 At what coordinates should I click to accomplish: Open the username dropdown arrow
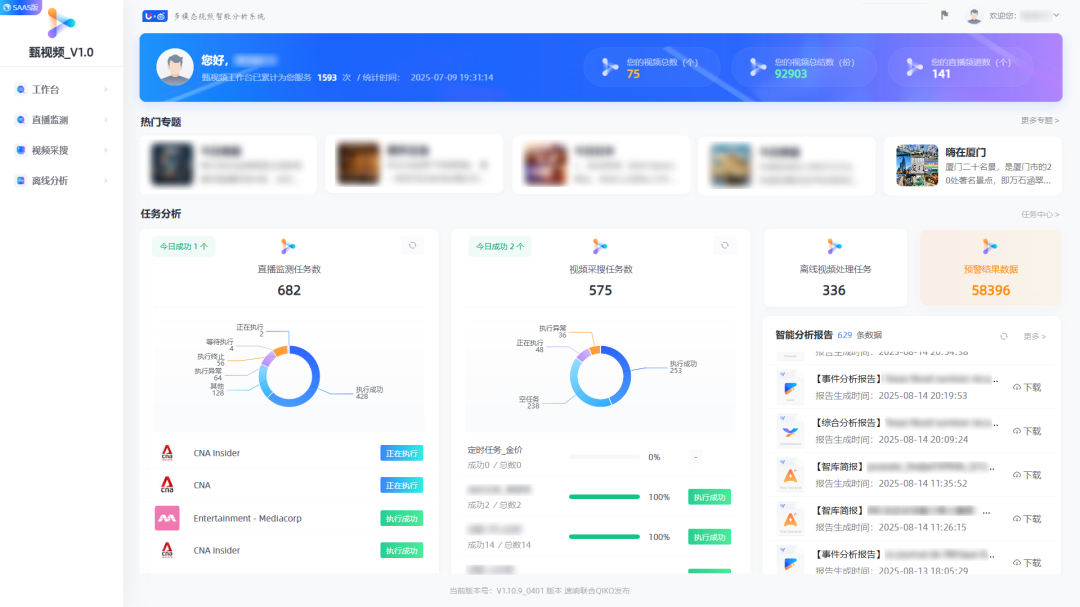coord(1056,16)
